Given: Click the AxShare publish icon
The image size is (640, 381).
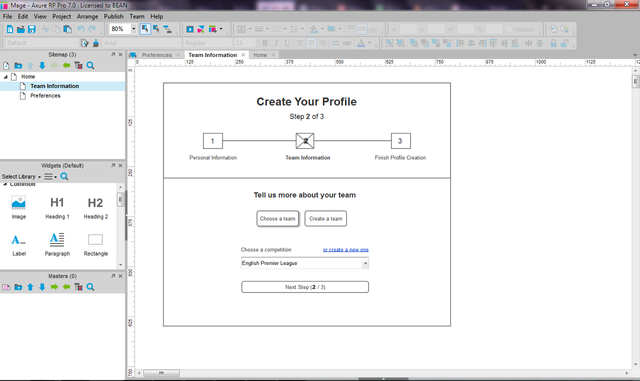Looking at the screenshot, I should (201, 29).
